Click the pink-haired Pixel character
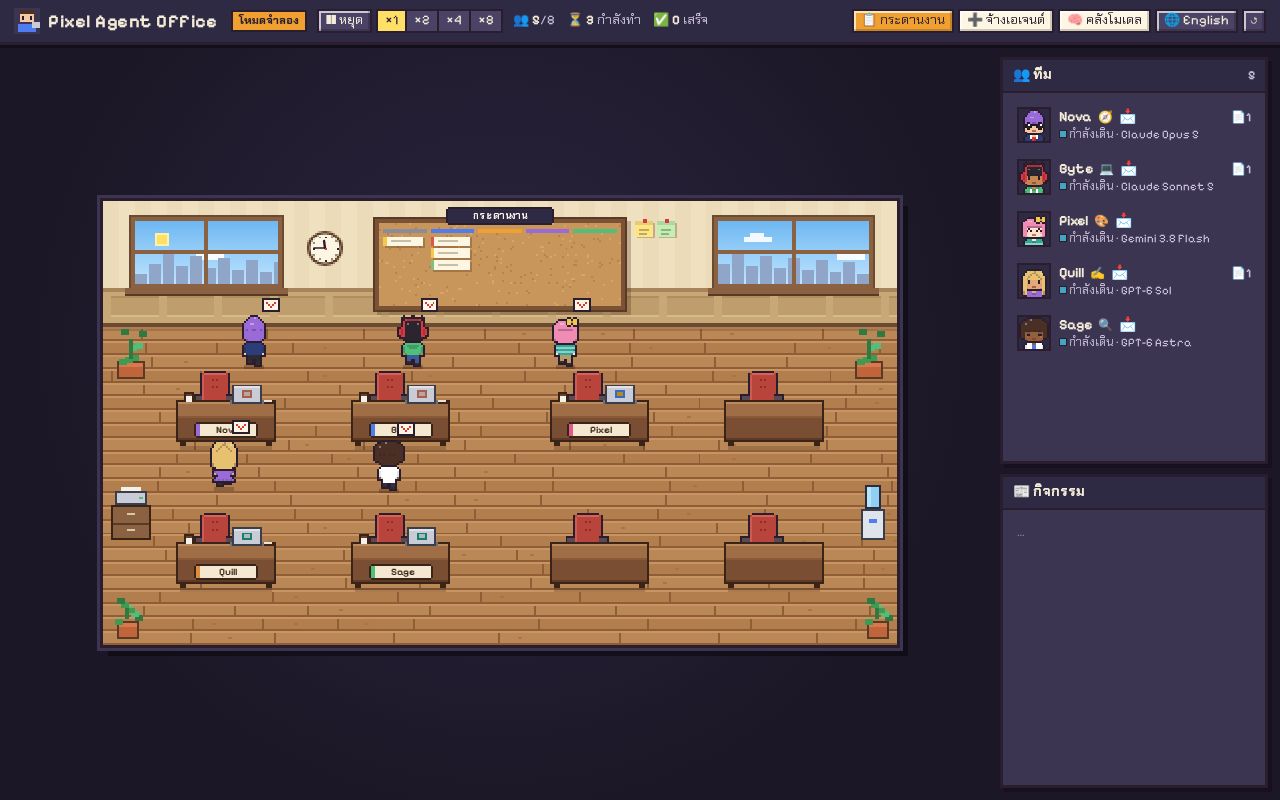 [565, 342]
